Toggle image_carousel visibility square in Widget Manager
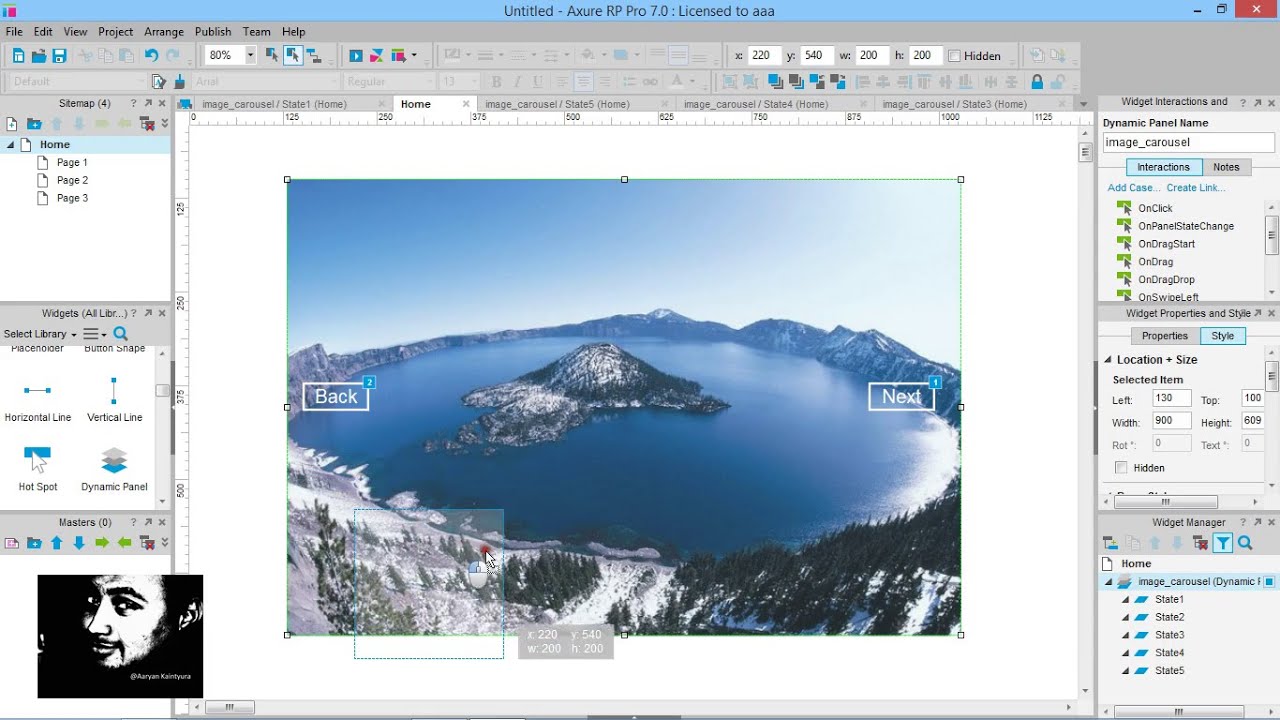 [x=1269, y=581]
